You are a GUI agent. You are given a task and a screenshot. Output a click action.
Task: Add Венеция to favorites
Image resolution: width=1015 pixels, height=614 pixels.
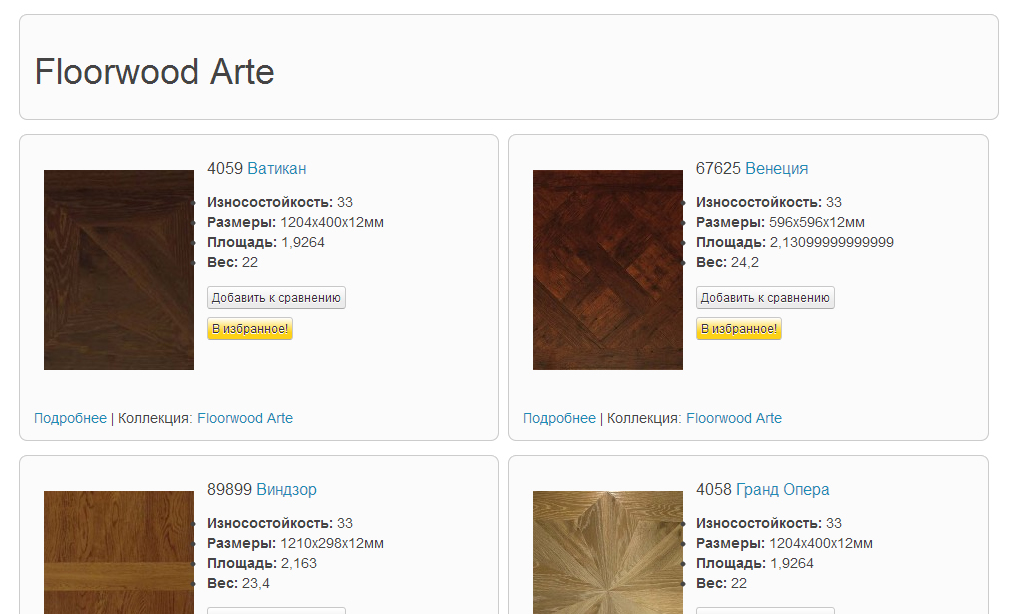pyautogui.click(x=739, y=329)
